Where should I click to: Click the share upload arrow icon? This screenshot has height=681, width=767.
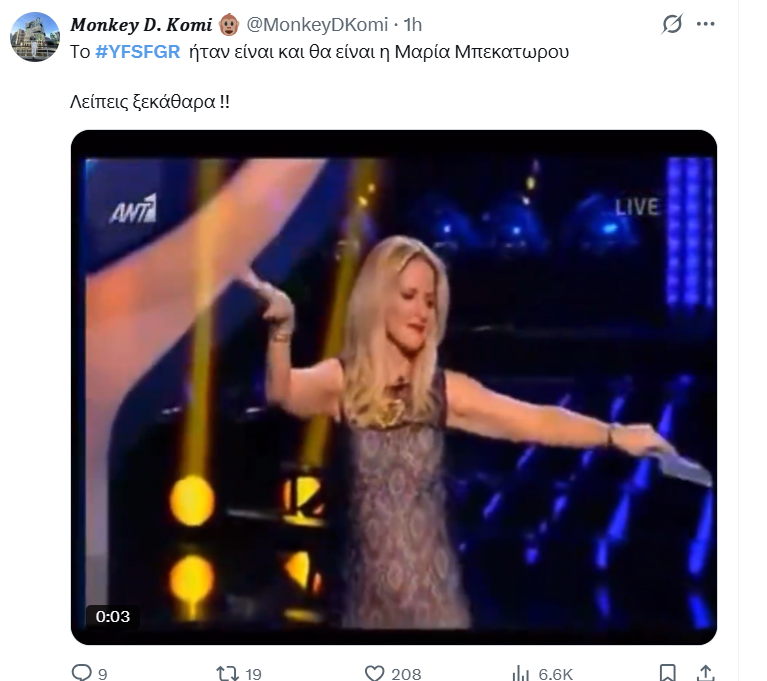coord(704,673)
